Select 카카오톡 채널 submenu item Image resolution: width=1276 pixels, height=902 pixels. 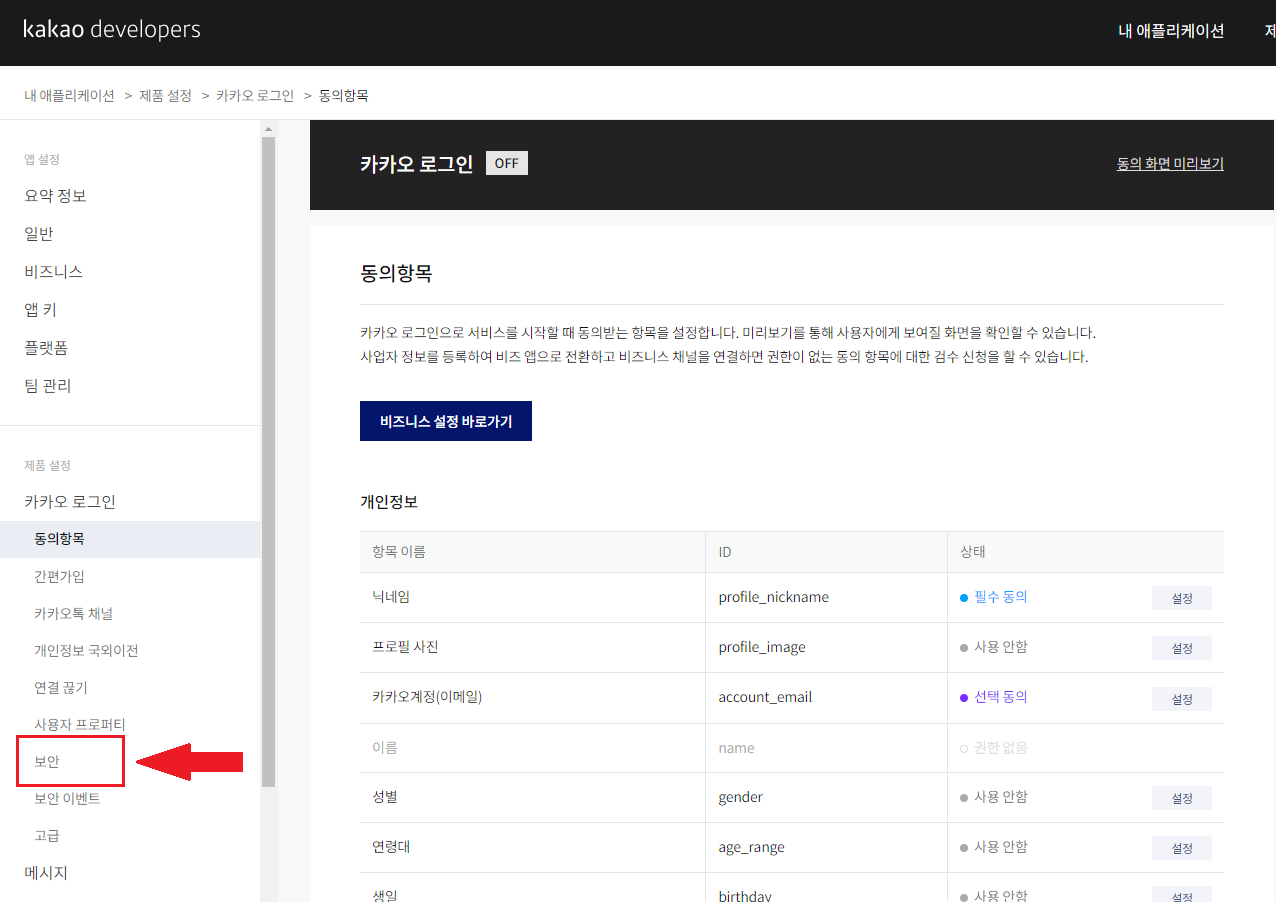[73, 613]
